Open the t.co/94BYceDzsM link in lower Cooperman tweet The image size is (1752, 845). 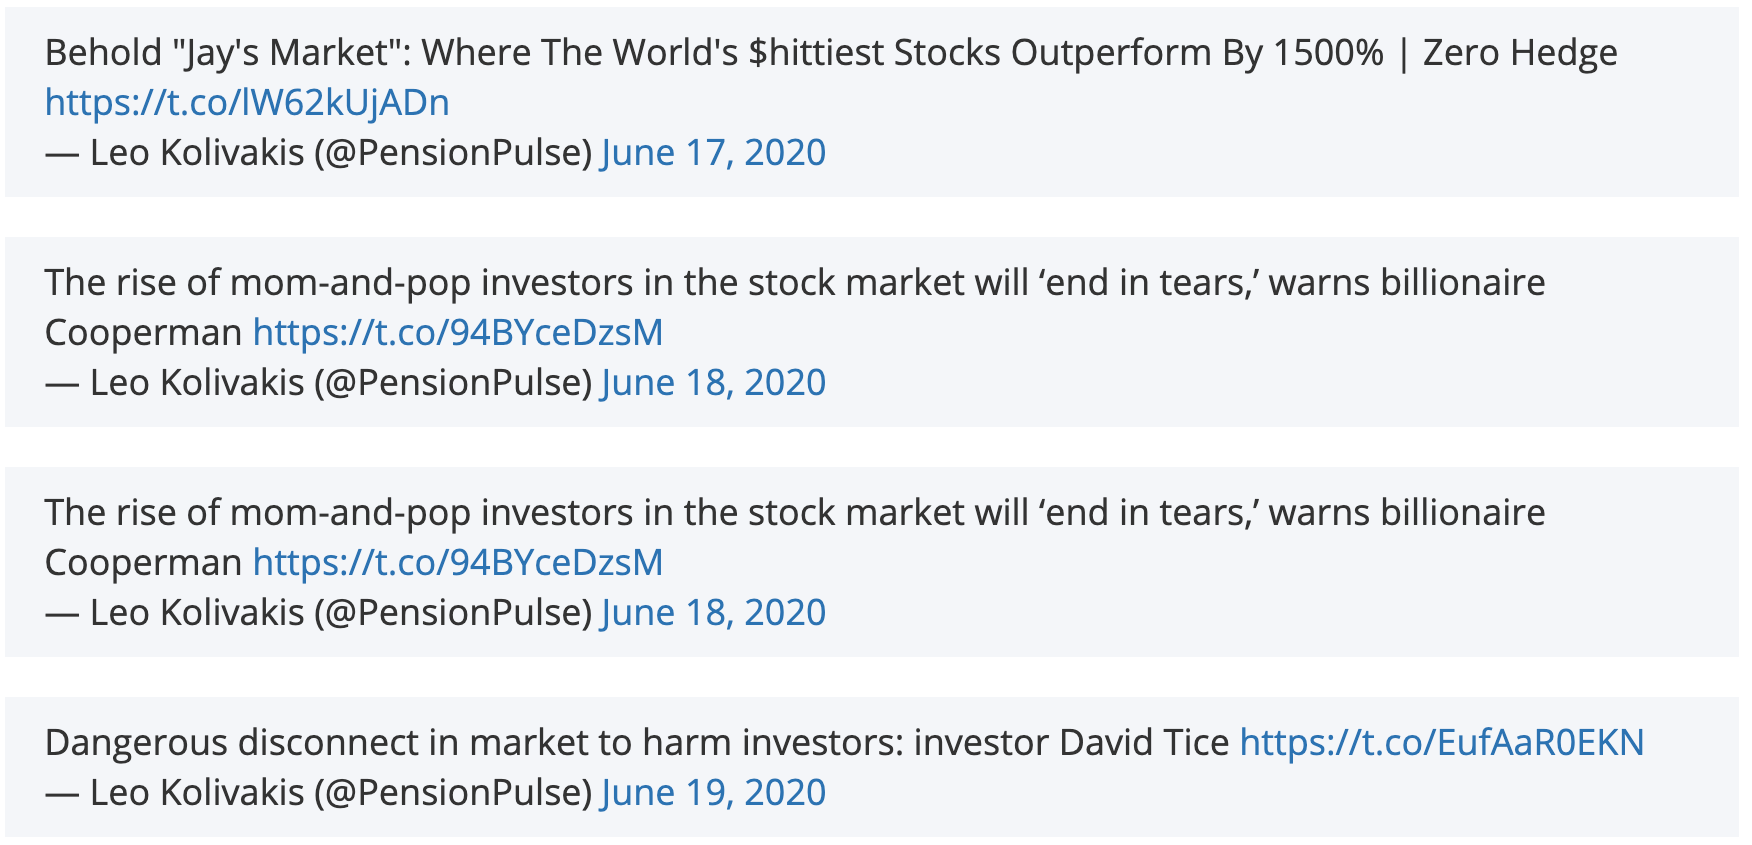point(458,562)
